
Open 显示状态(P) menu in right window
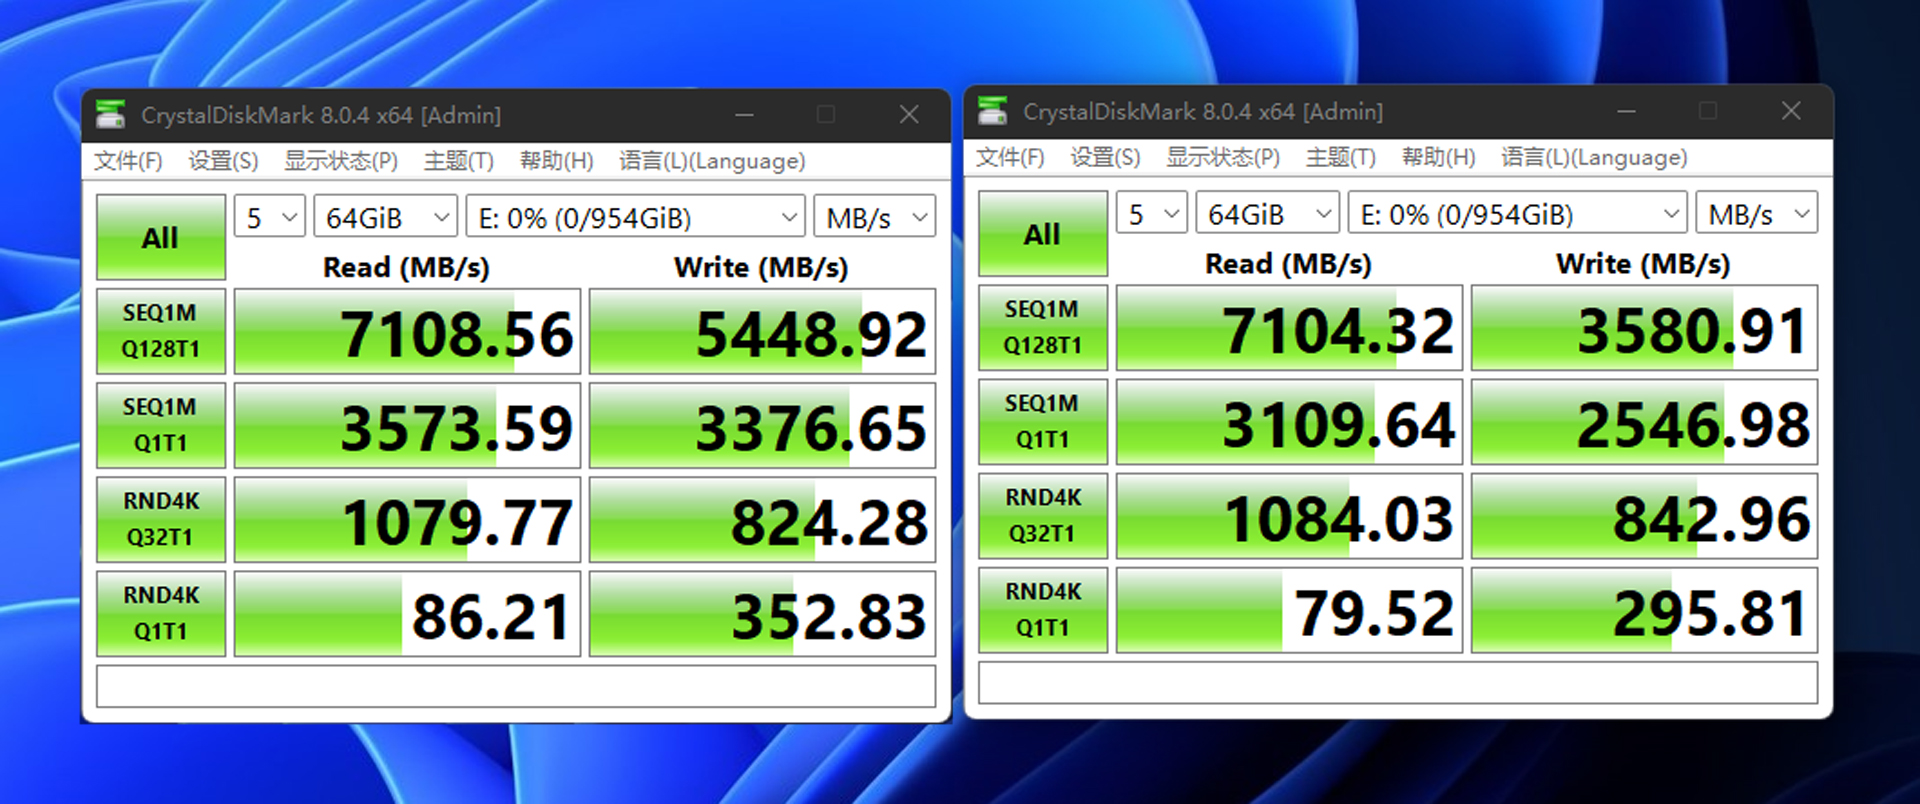(x=1223, y=157)
